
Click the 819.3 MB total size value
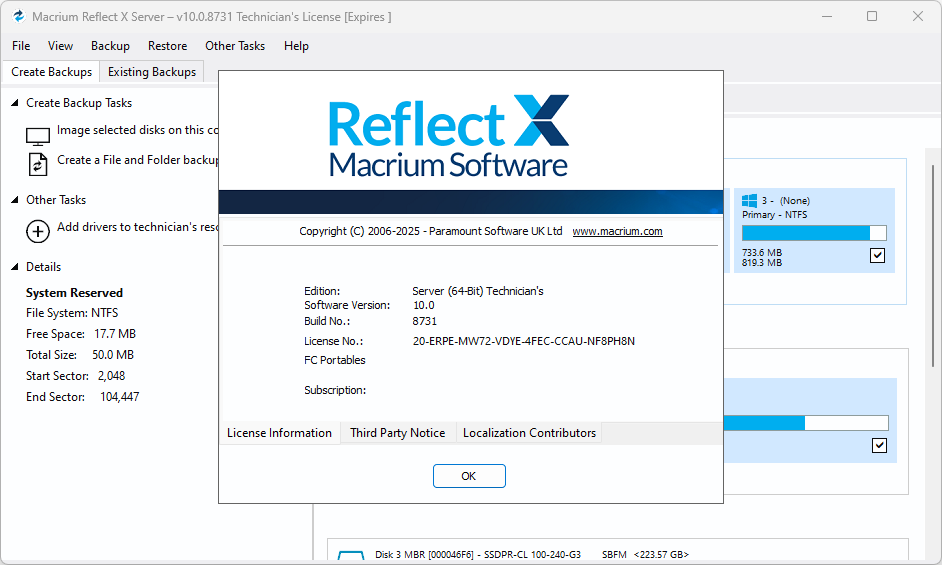coord(762,263)
